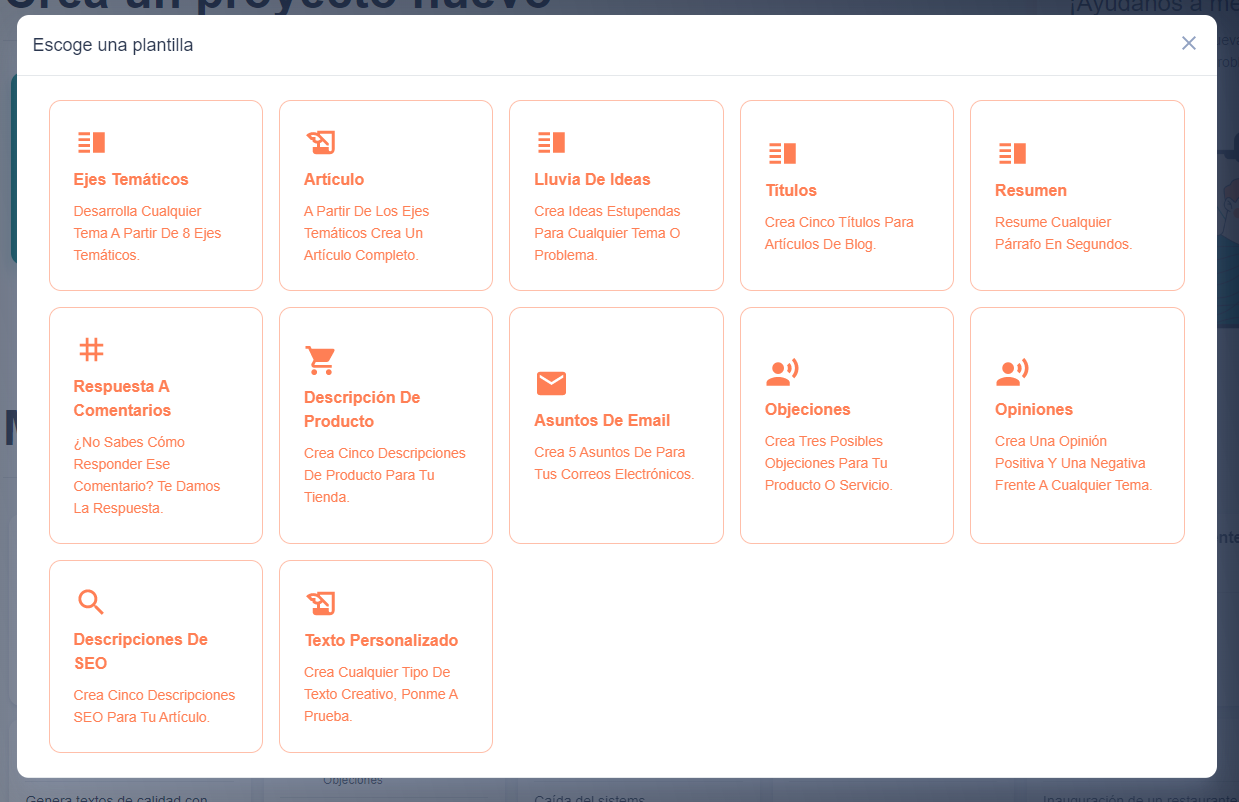Open Respuesta A Comentarios template title
The height and width of the screenshot is (802, 1239).
pyautogui.click(x=122, y=398)
